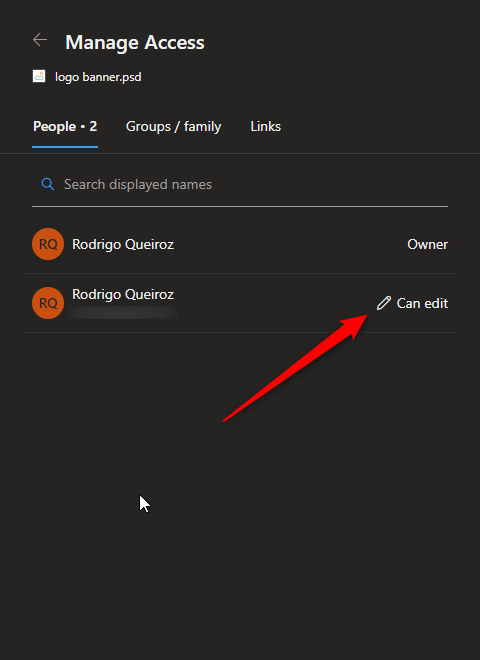This screenshot has height=660, width=480.
Task: Click the number 2 in People tab
Action: (93, 126)
